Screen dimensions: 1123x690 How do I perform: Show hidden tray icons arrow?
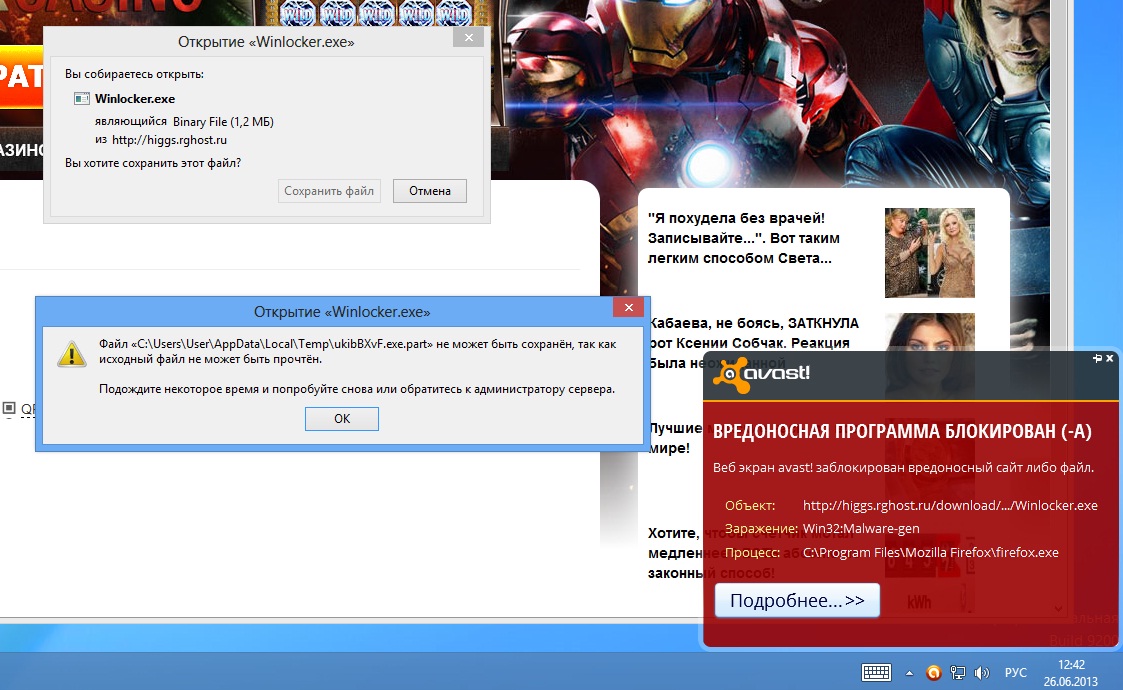pyautogui.click(x=909, y=673)
